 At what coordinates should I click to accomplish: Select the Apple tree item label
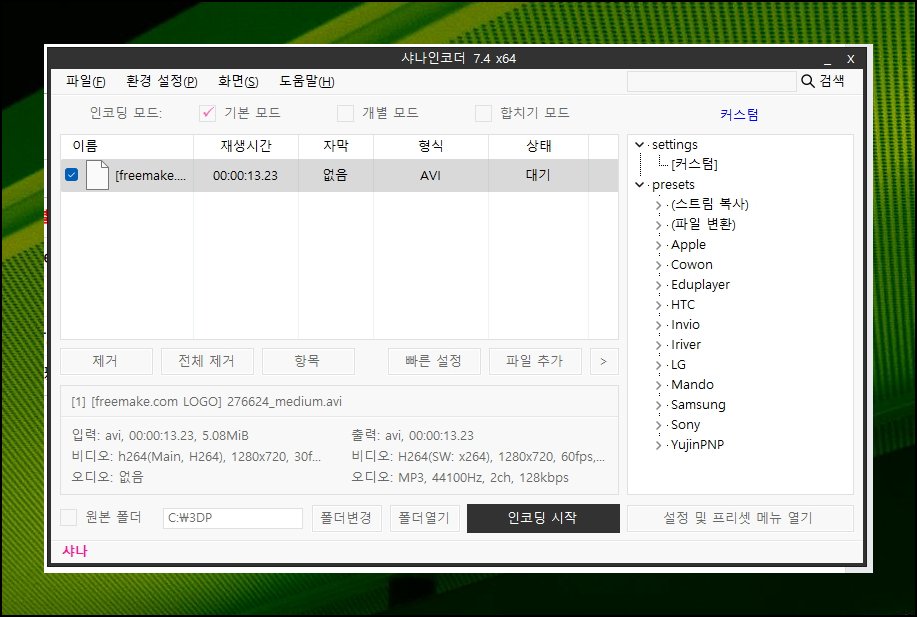tap(688, 244)
